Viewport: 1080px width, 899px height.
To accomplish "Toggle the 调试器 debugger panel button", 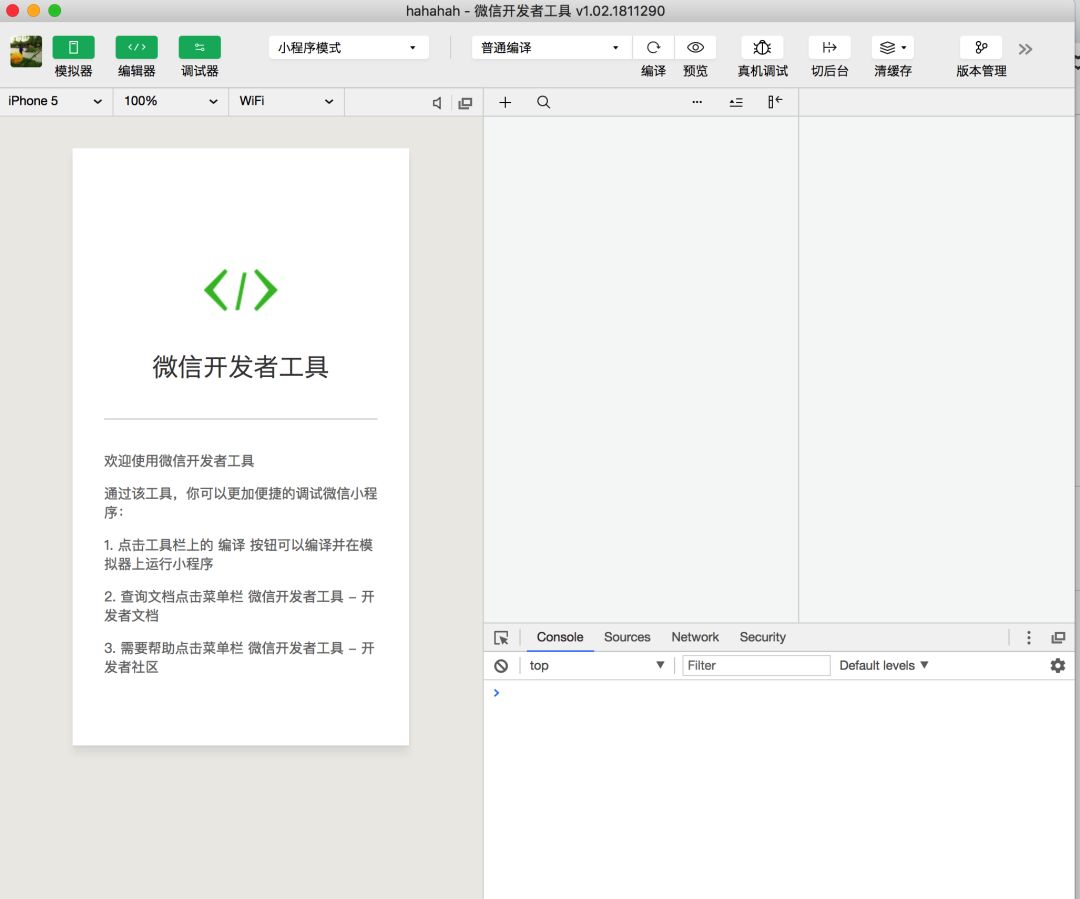I will pos(200,48).
